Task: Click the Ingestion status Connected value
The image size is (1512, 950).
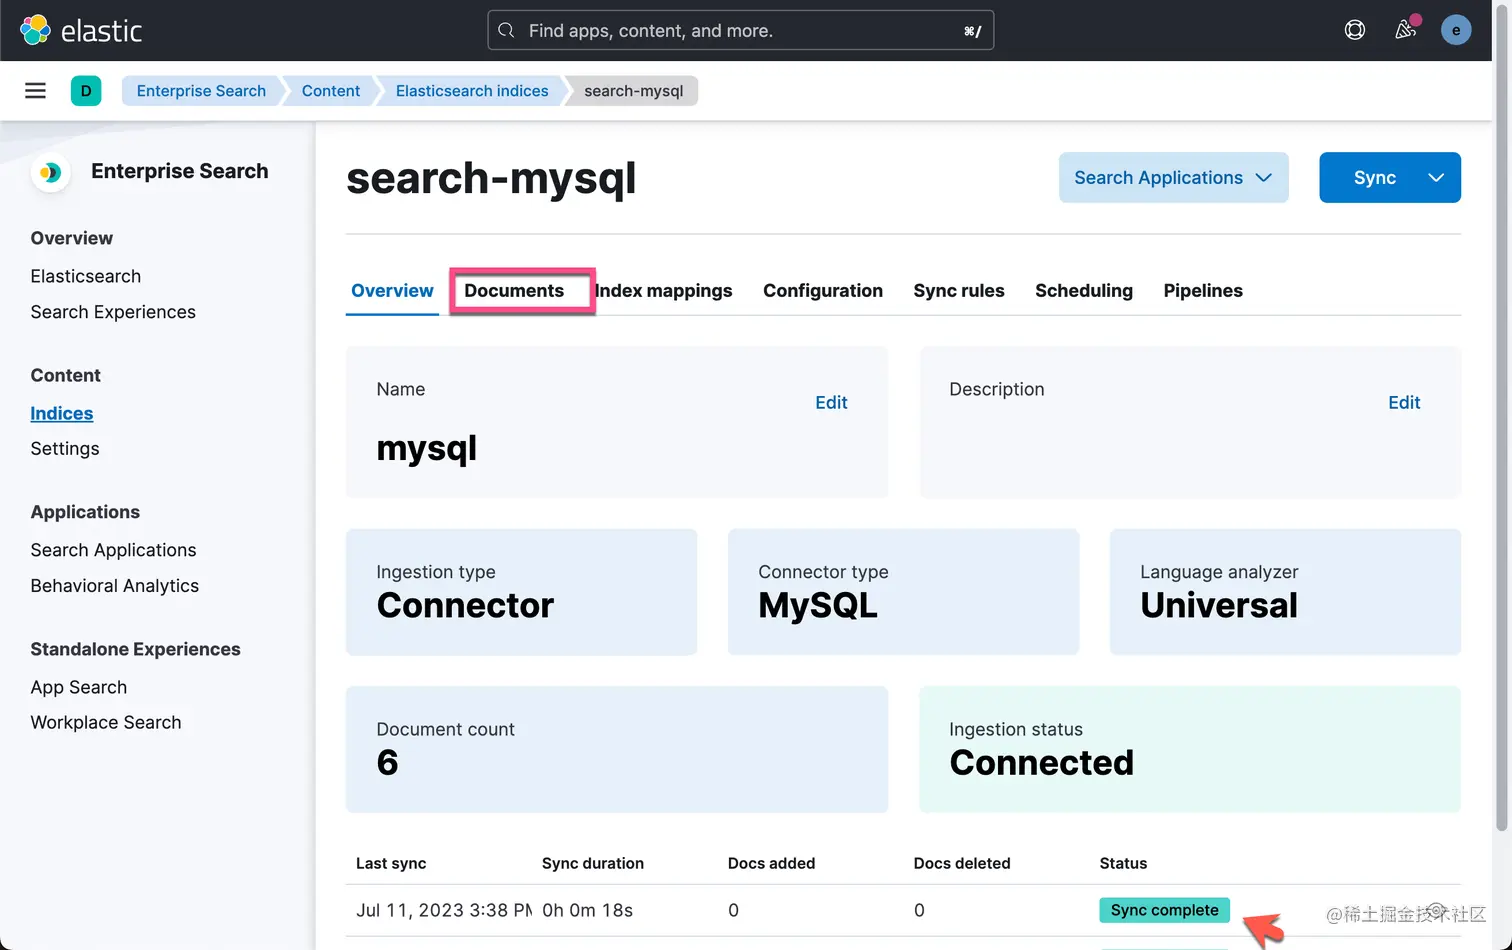Action: [x=1041, y=763]
